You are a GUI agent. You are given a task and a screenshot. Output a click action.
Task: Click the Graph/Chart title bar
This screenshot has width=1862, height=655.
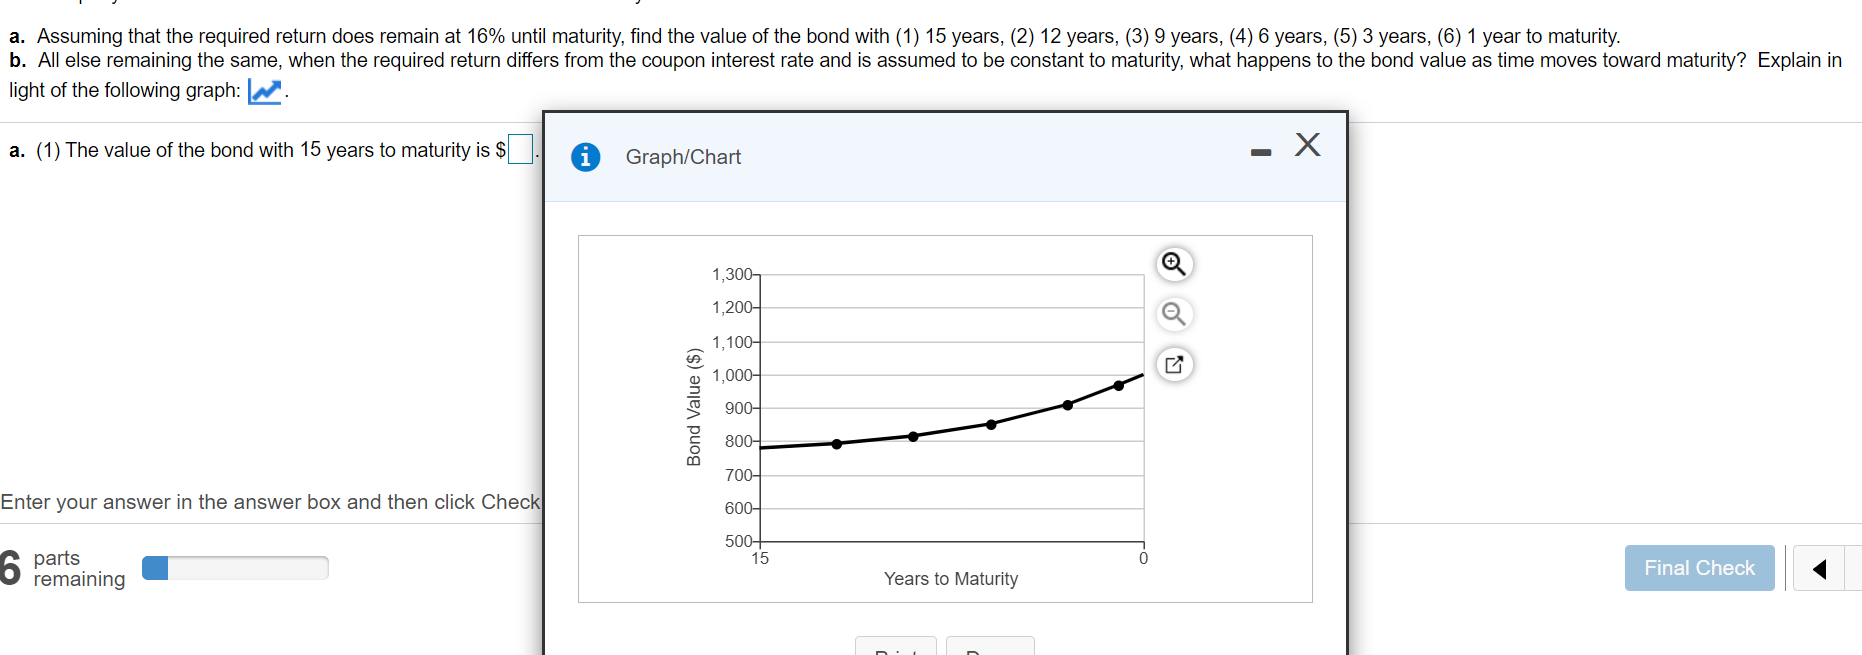(683, 157)
